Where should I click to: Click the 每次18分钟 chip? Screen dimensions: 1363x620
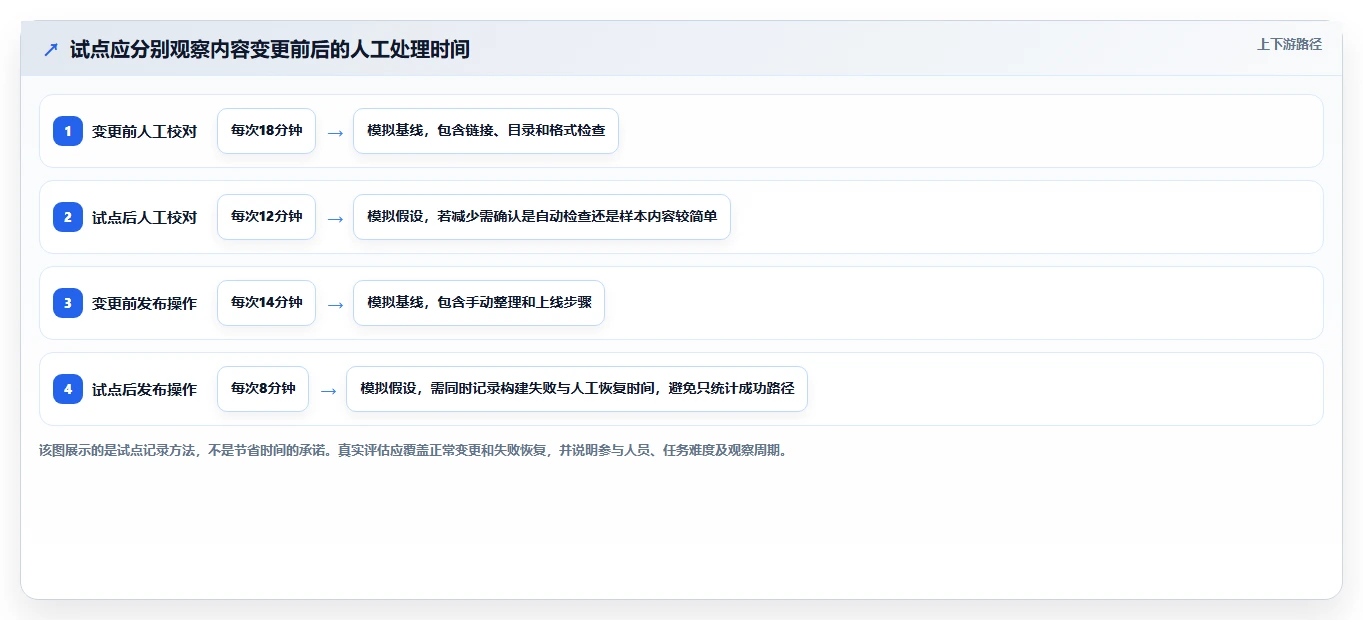[x=266, y=131]
